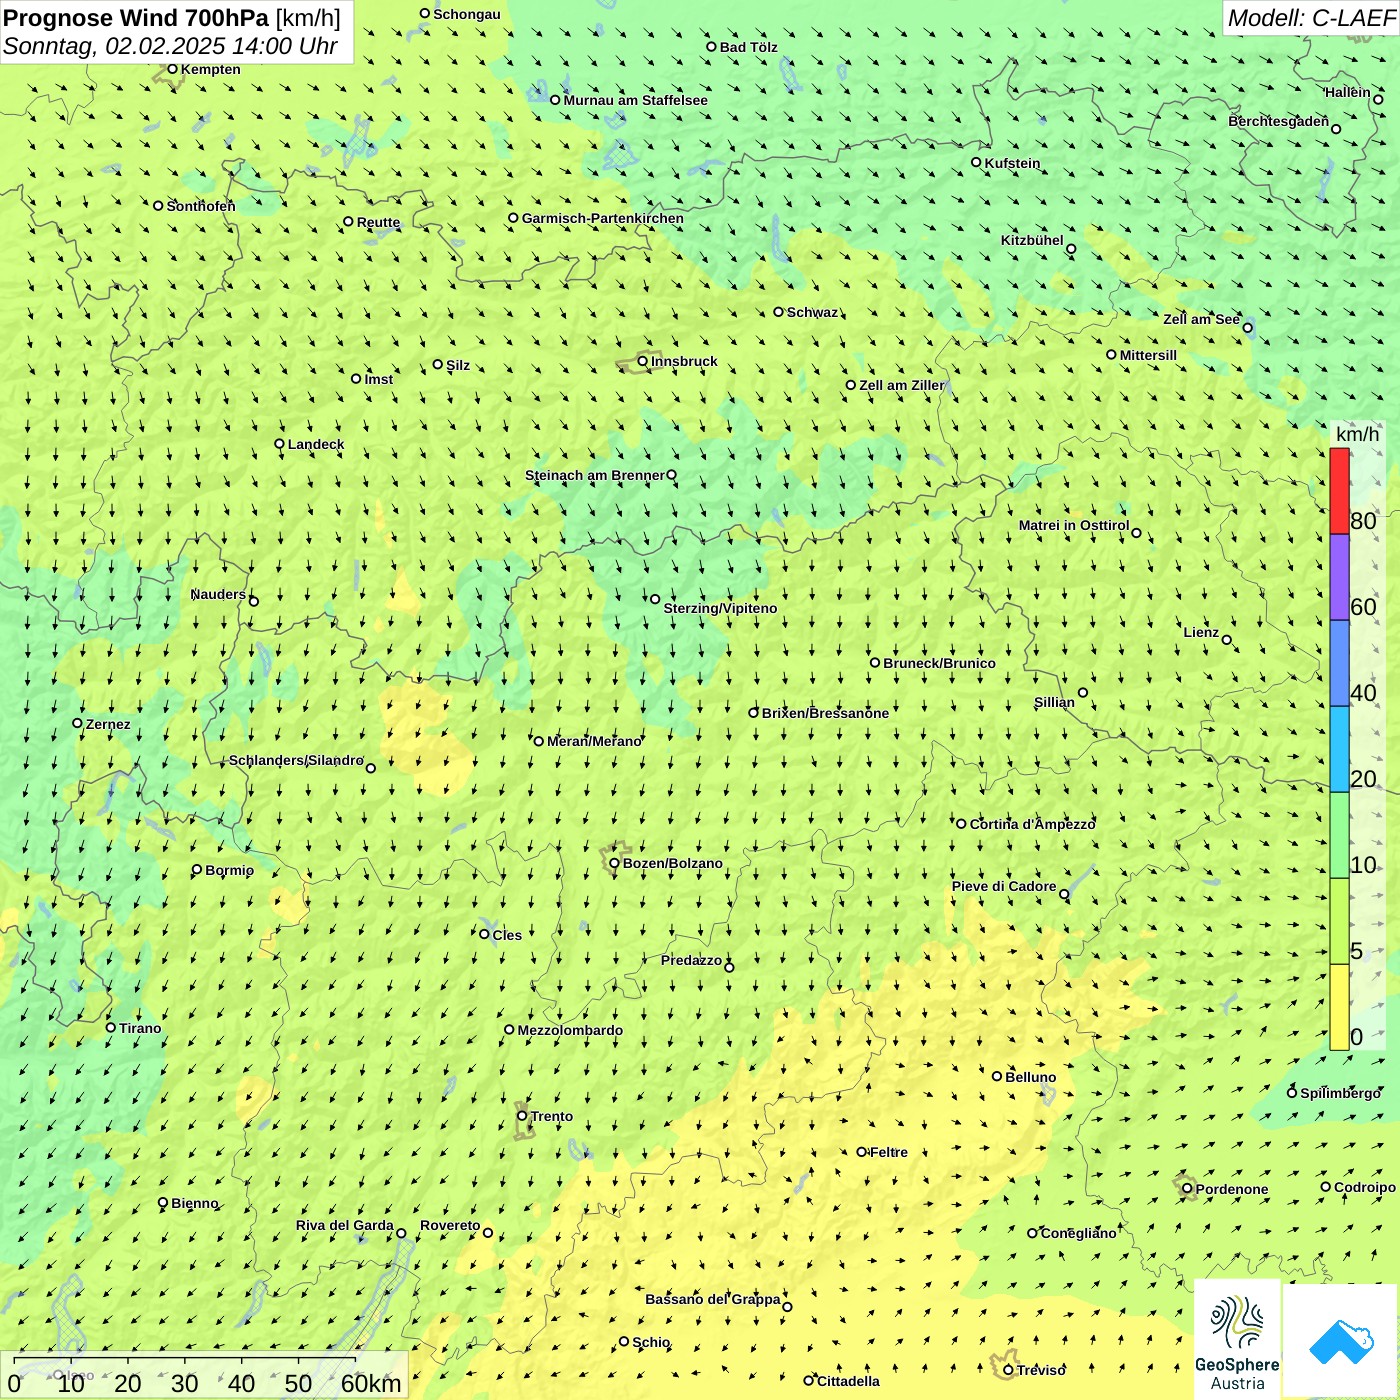The height and width of the screenshot is (1400, 1400).
Task: Click the Riva del Garda label
Action: click(x=344, y=1225)
